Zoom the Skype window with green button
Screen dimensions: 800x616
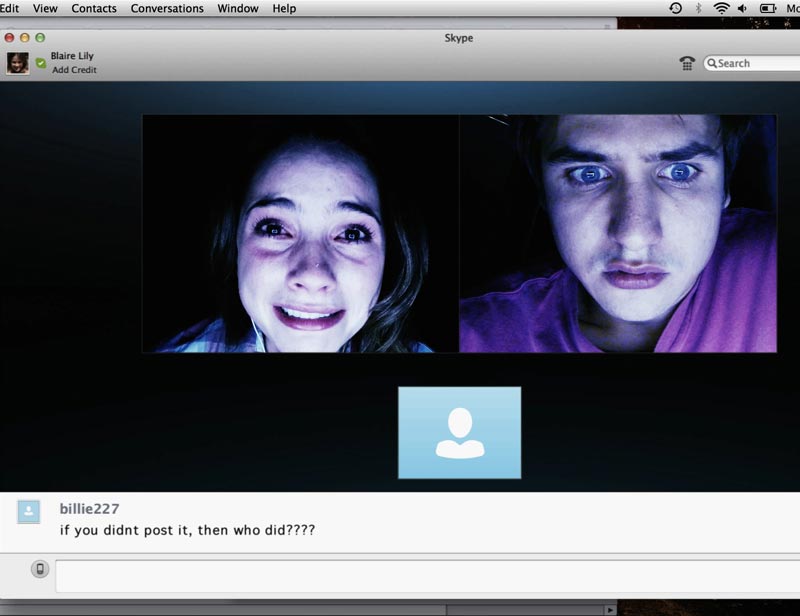(x=40, y=38)
